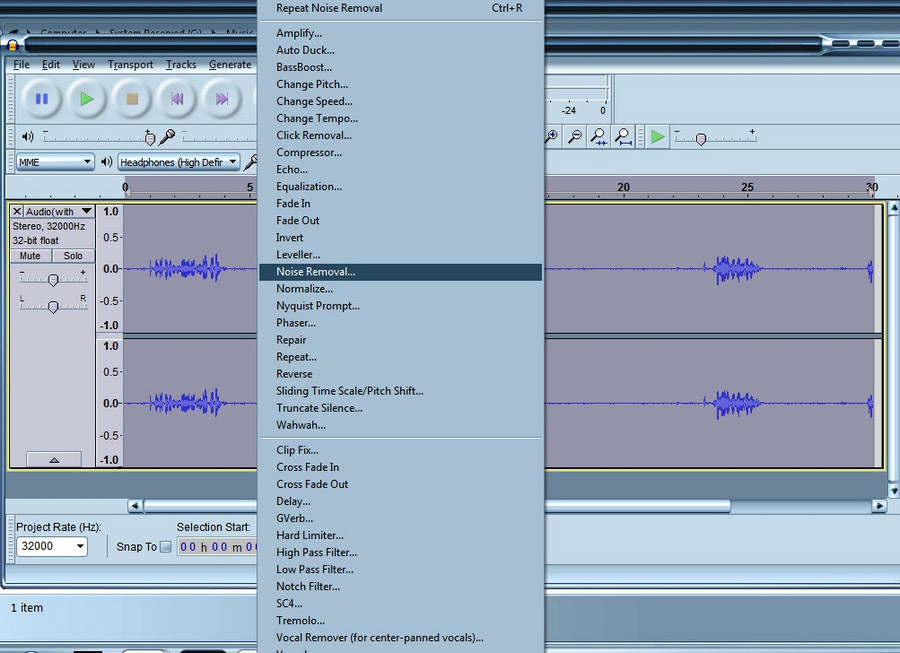The image size is (900, 653).
Task: Click the 25-second mark on the timeline ruler
Action: [x=747, y=187]
